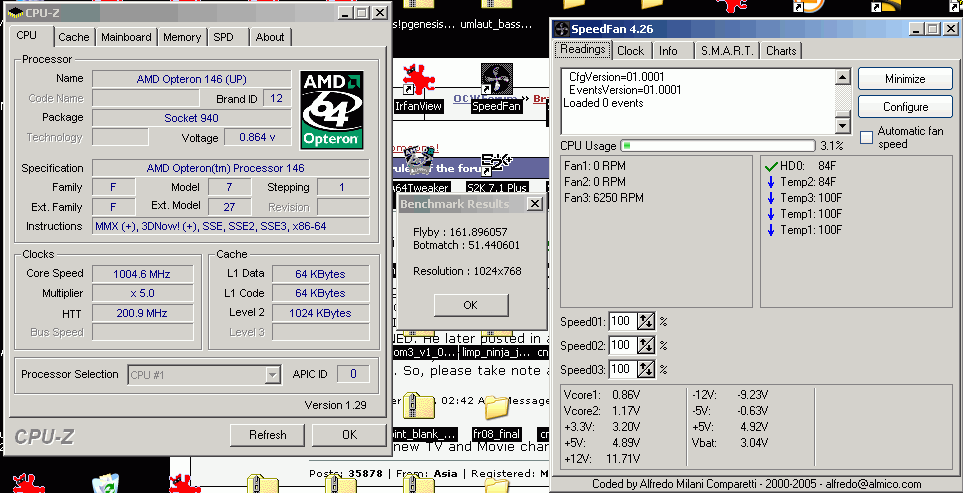The width and height of the screenshot is (963, 493).
Task: Open the SPD tab in CPU-Z
Action: point(224,37)
